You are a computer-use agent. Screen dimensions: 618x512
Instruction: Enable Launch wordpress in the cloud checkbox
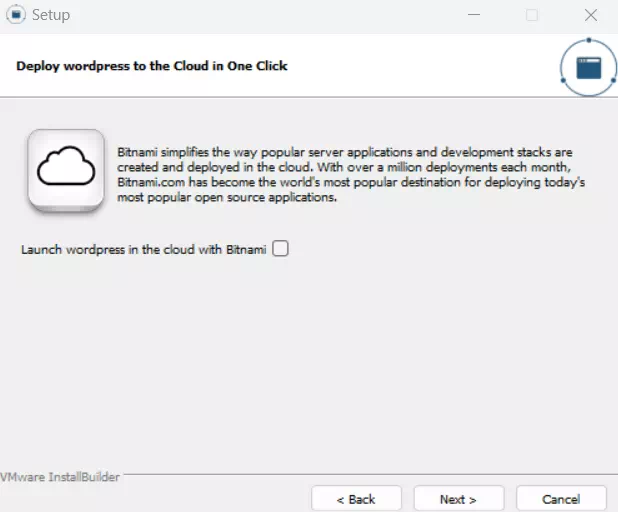click(x=280, y=249)
